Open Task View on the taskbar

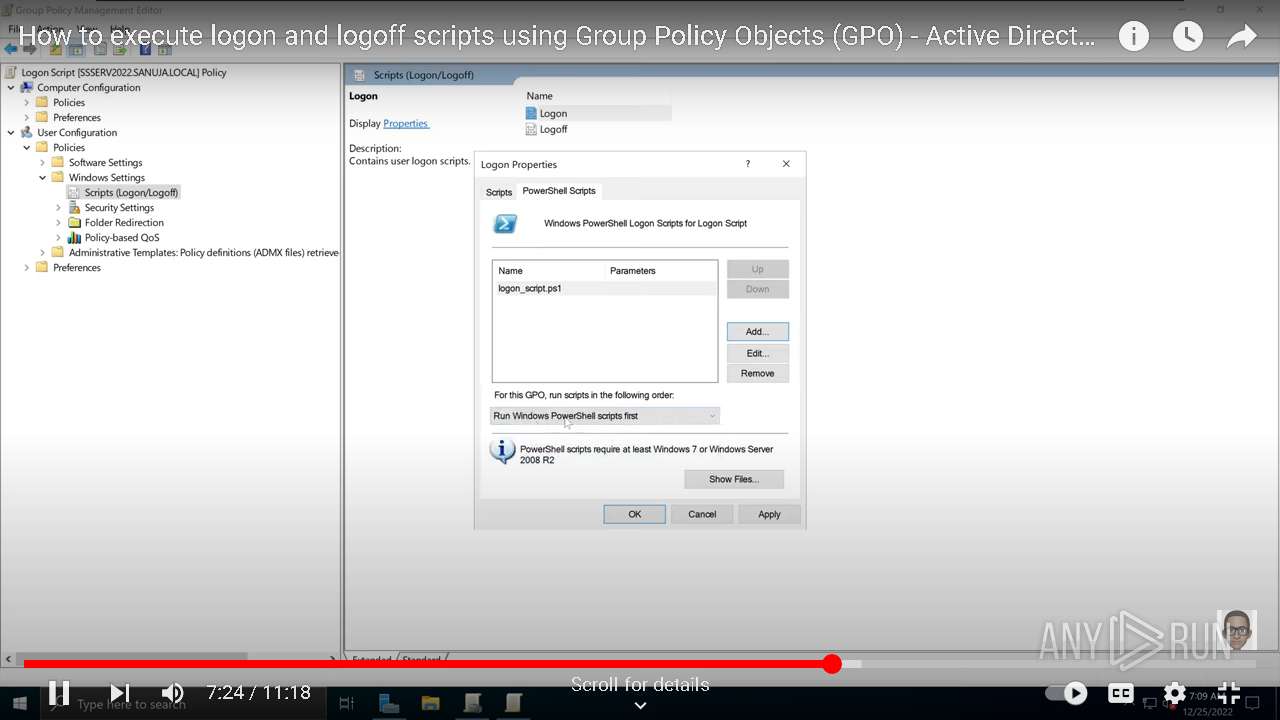tap(346, 703)
